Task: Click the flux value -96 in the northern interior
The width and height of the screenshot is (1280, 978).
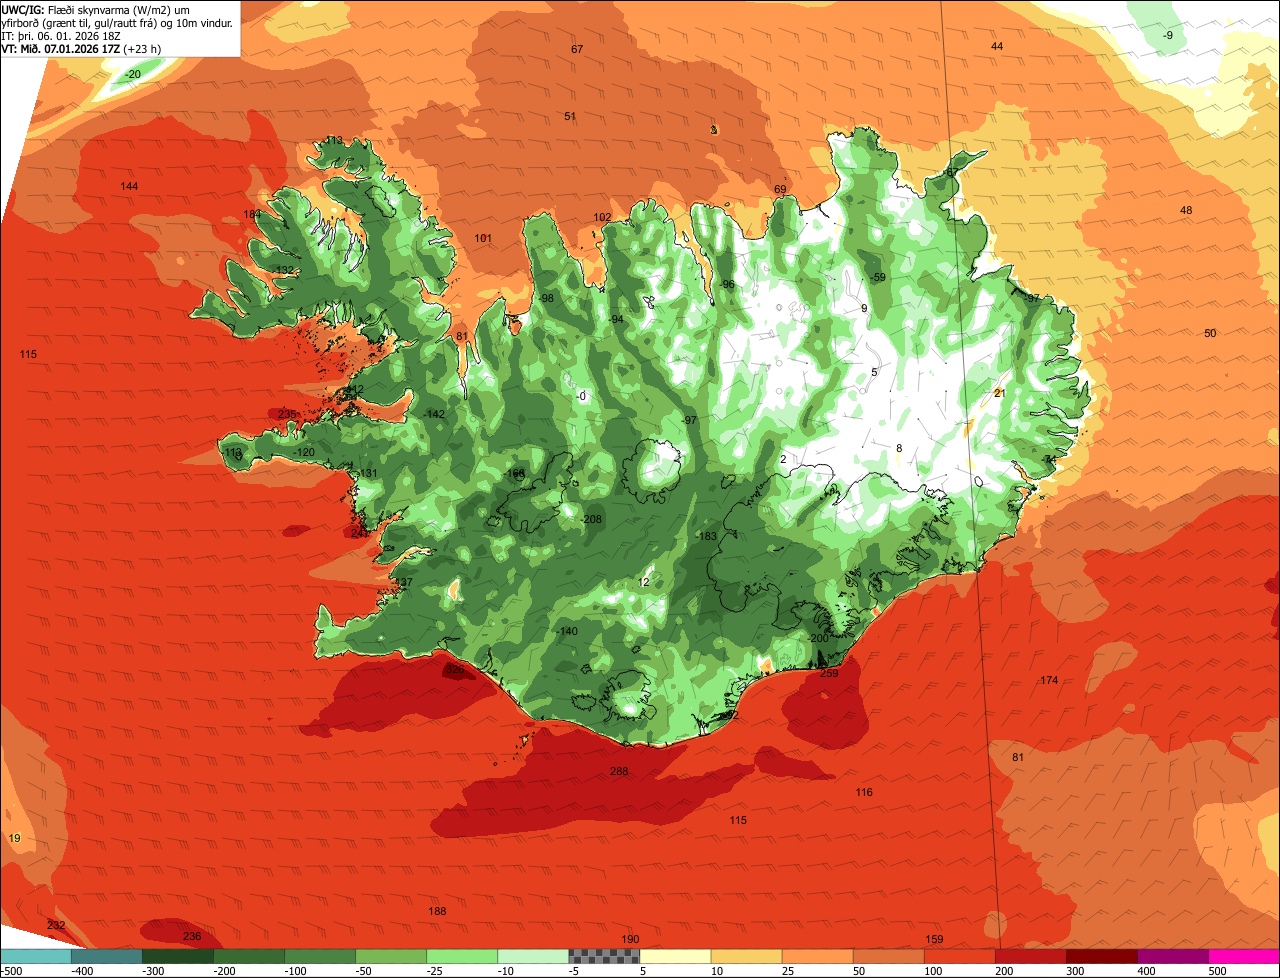Action: [x=727, y=284]
